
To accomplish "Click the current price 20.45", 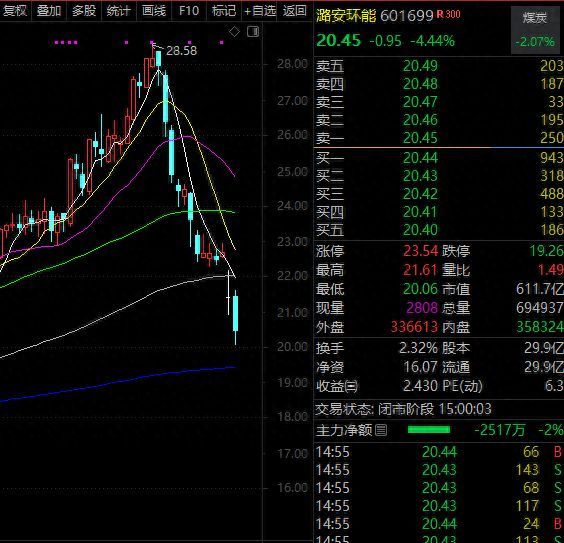I will (x=338, y=40).
